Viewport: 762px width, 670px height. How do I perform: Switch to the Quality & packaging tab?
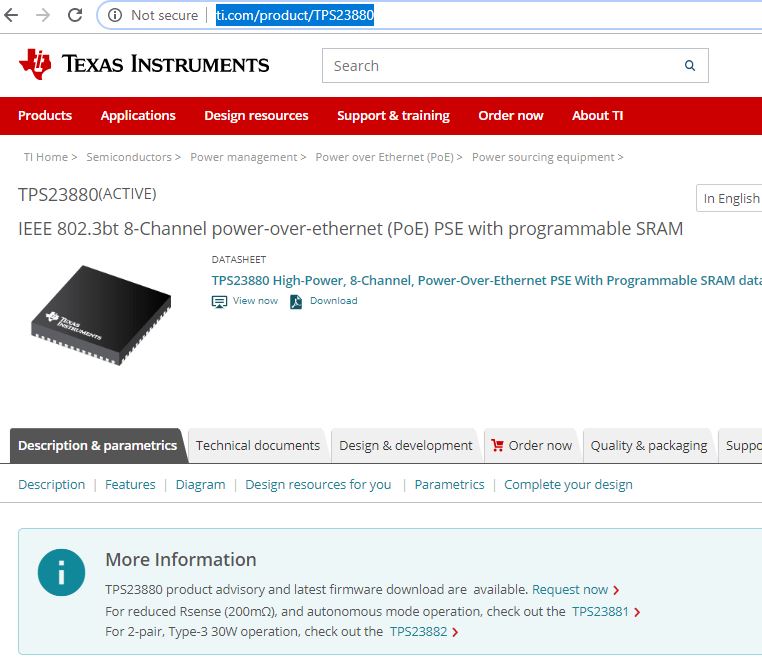(x=649, y=446)
